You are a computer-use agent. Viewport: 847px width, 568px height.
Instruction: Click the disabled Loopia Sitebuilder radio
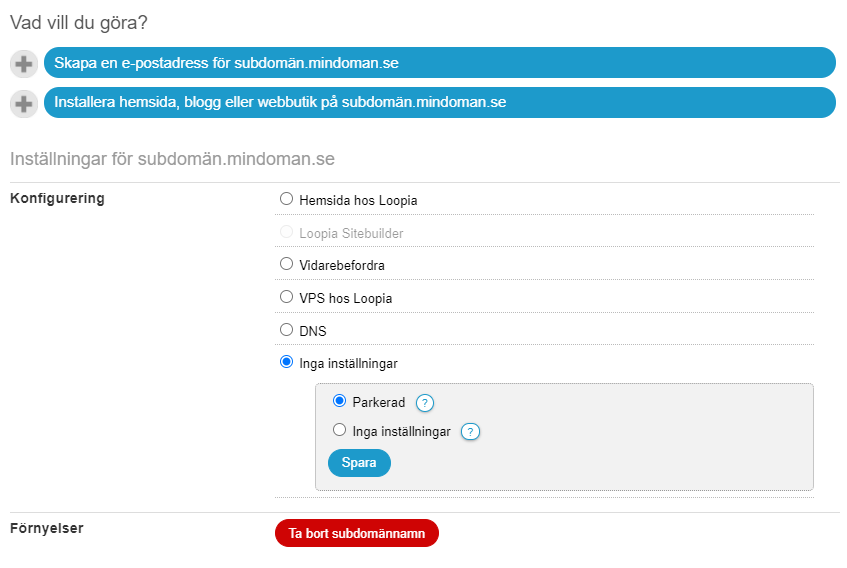click(286, 232)
